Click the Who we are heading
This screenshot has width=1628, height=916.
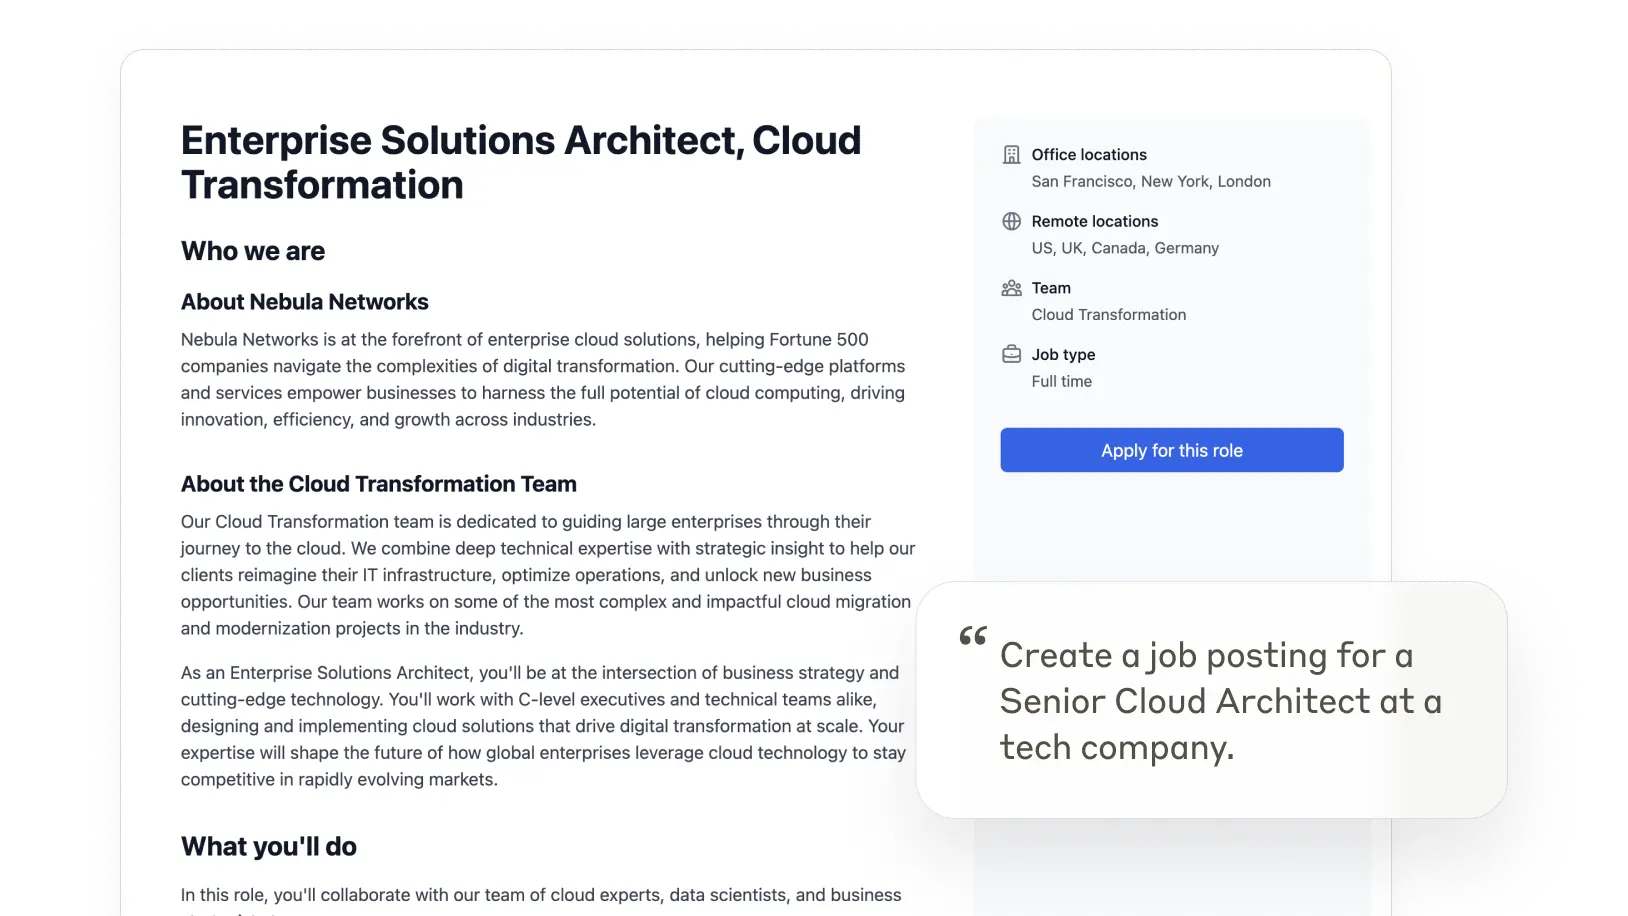(x=253, y=251)
